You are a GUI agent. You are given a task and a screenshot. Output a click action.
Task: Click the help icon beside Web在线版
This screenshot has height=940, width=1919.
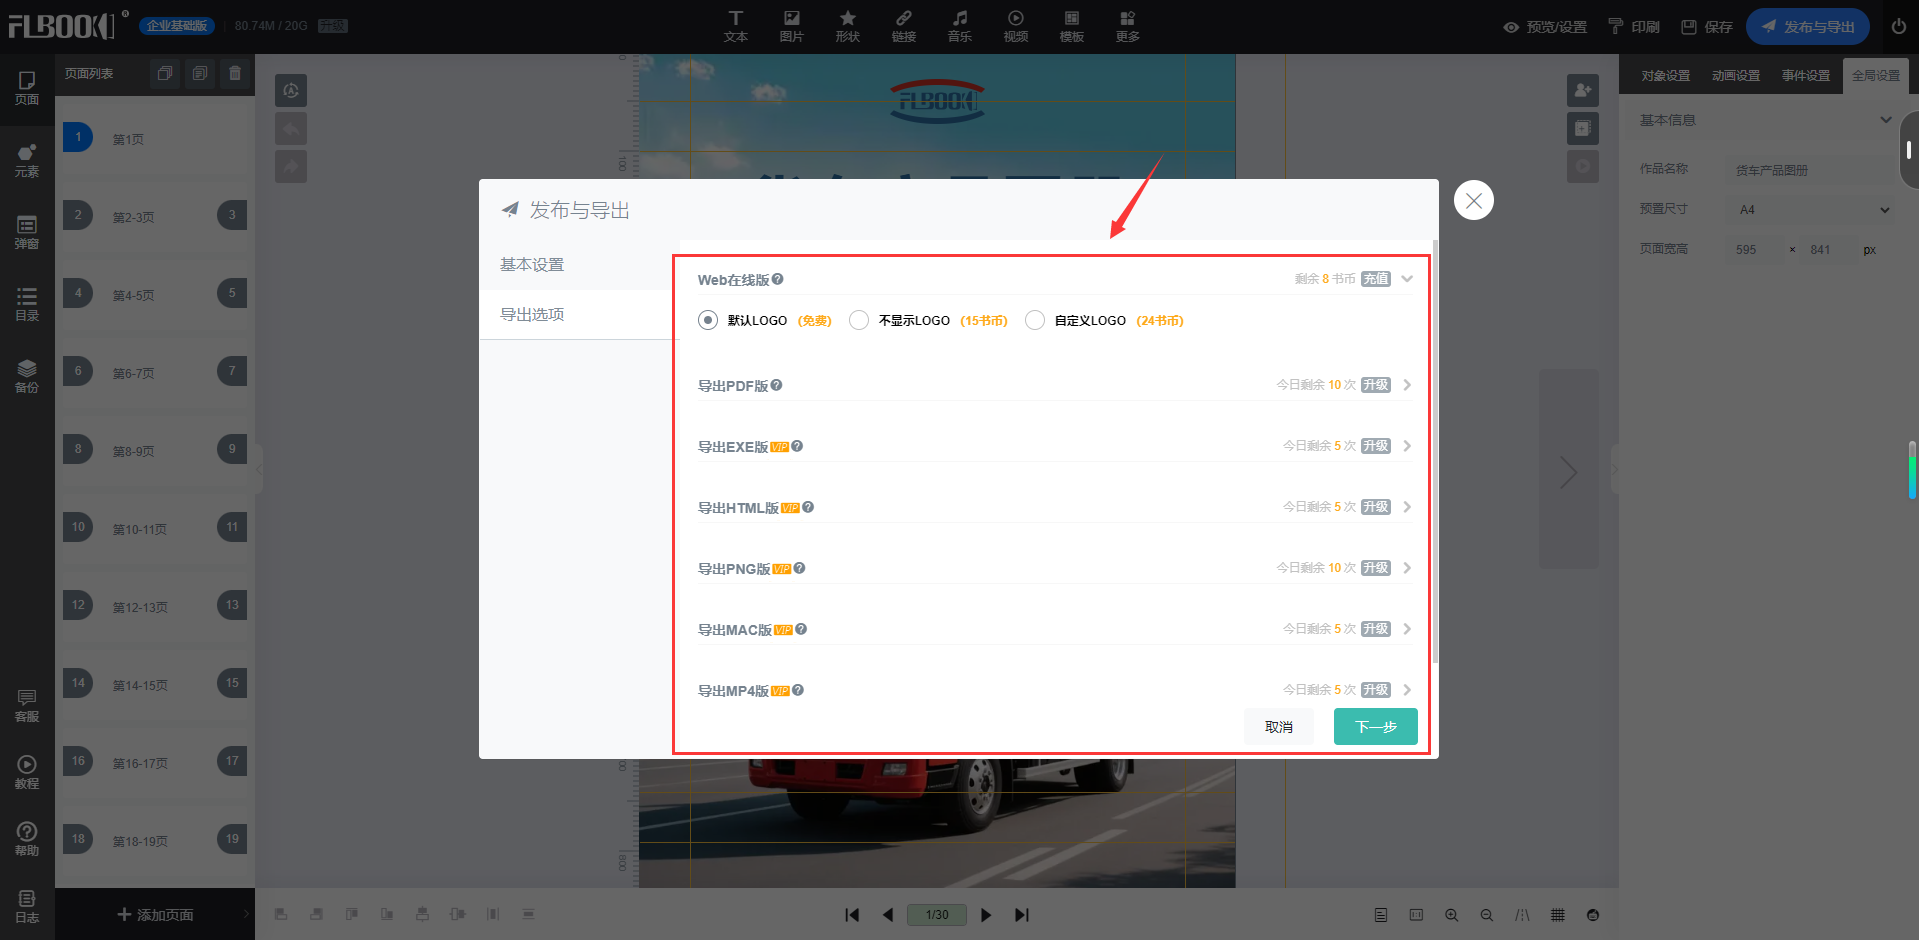point(778,279)
